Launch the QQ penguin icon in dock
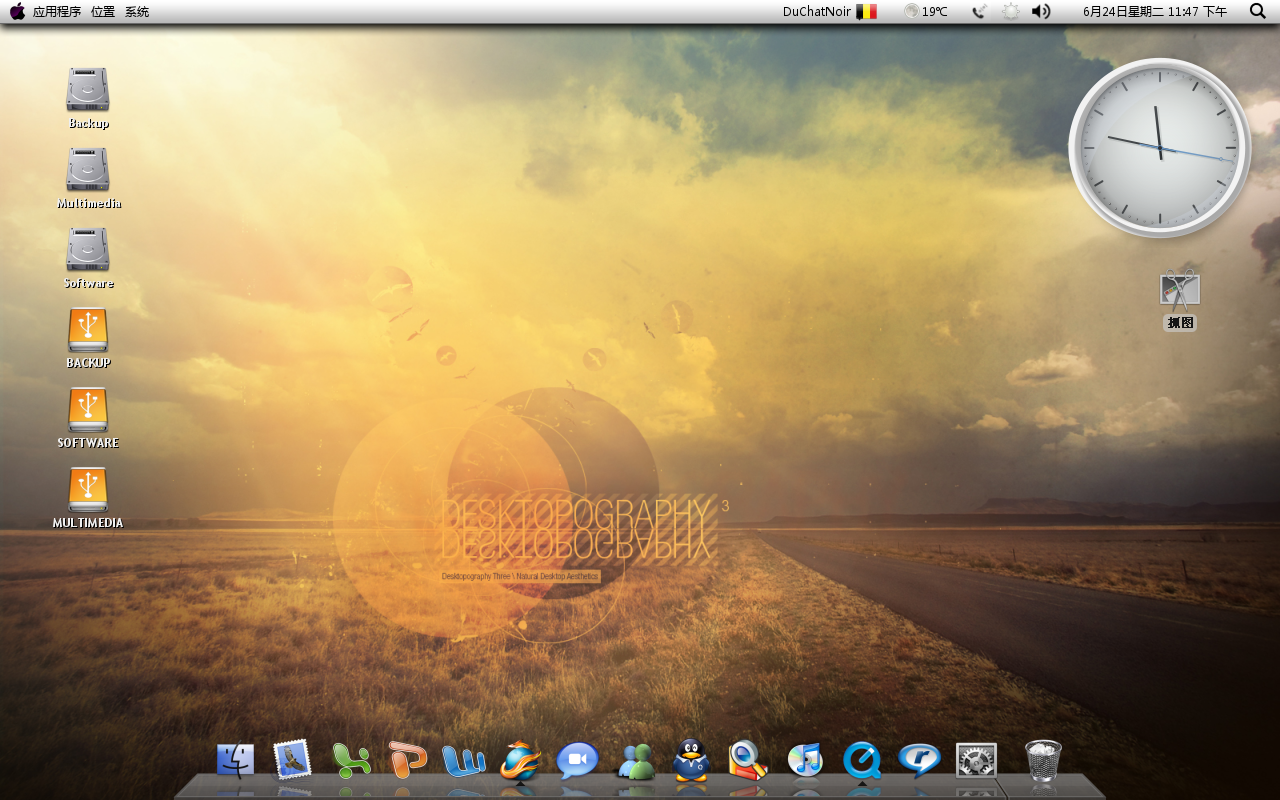1280x800 pixels. tap(691, 760)
